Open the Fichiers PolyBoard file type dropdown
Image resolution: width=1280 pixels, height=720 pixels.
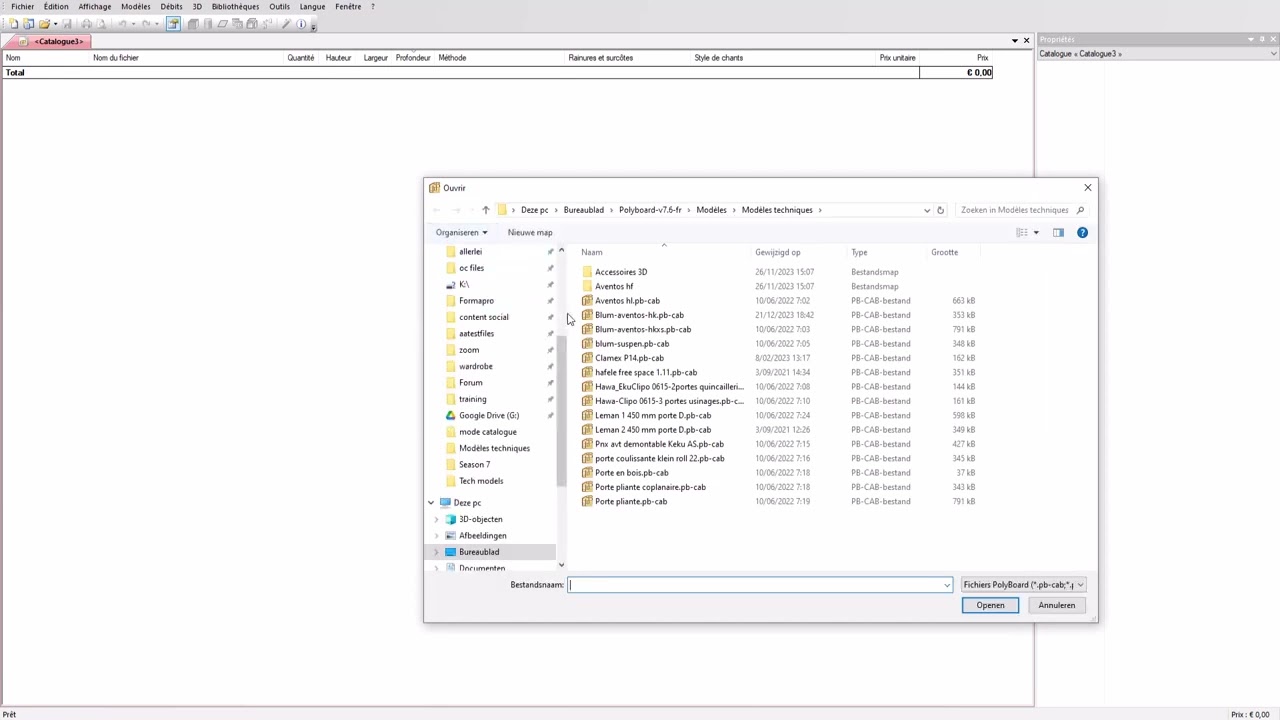[1023, 585]
